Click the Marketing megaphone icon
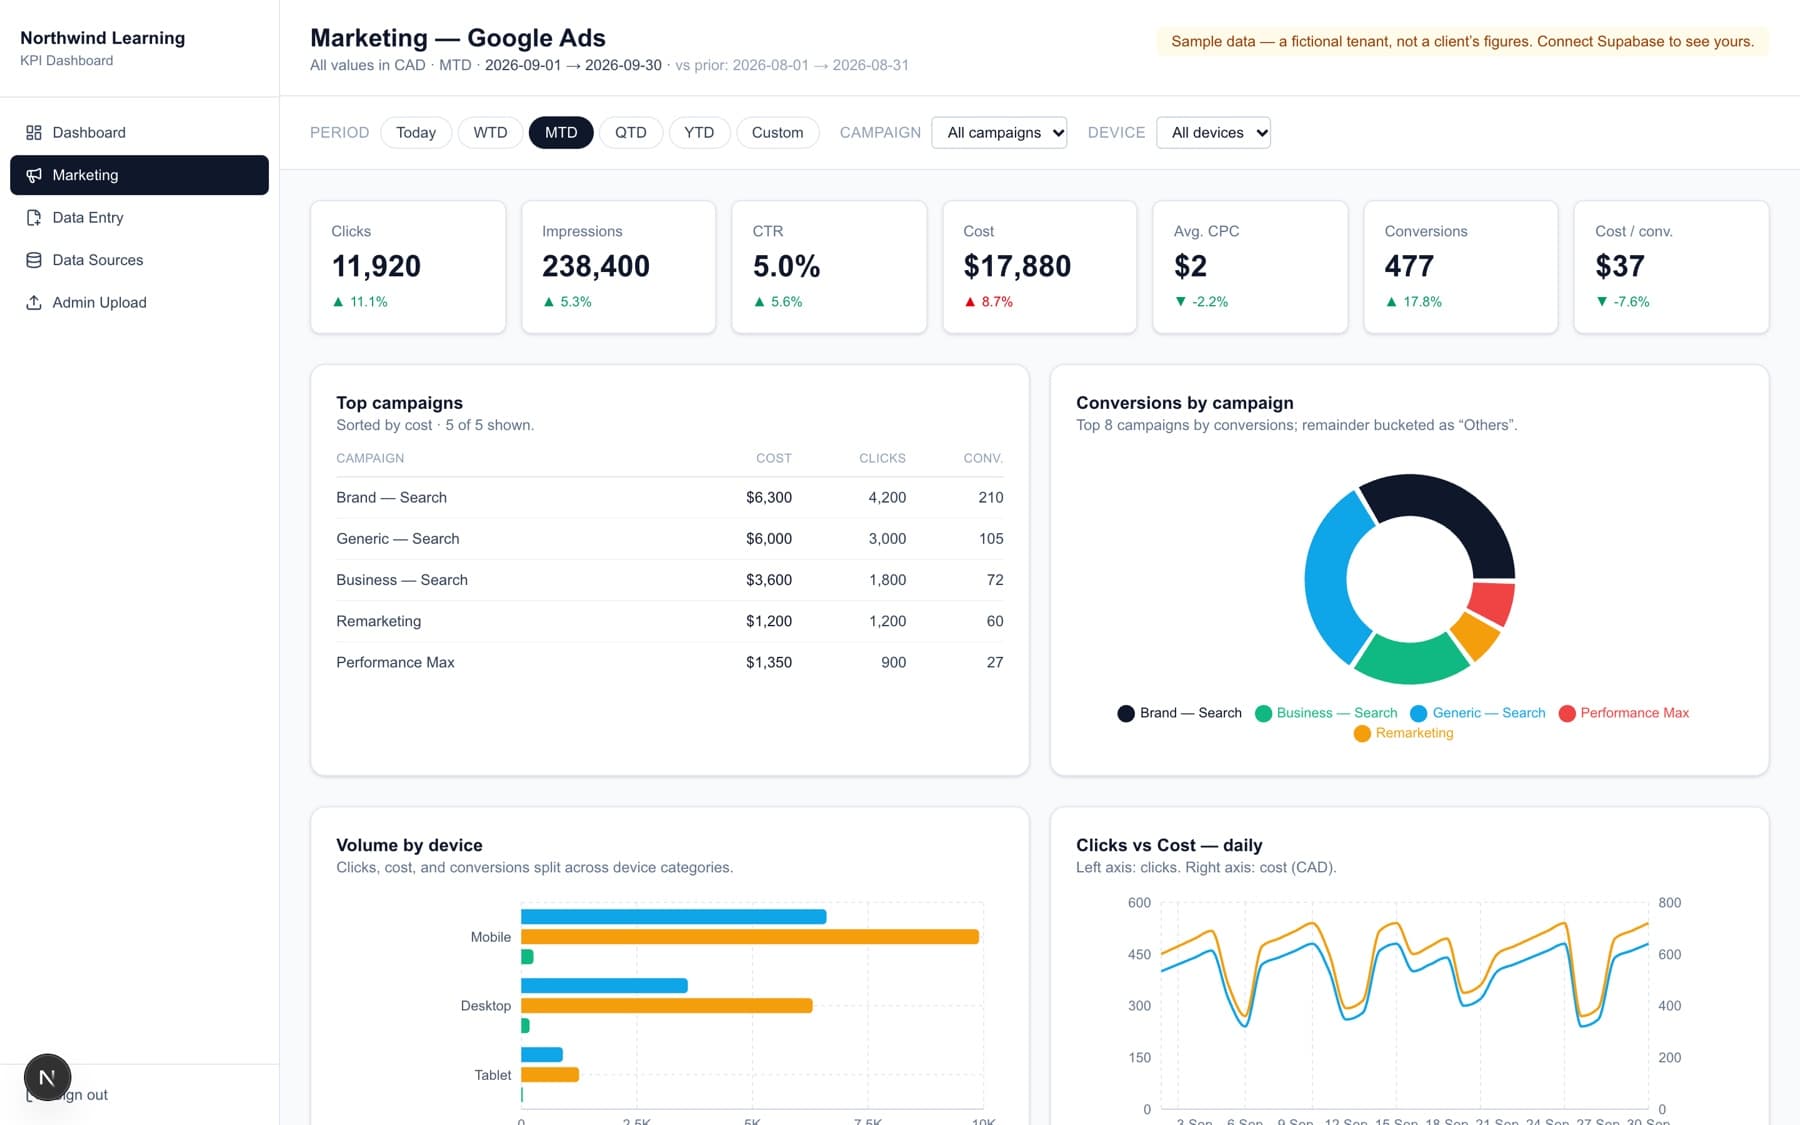Viewport: 1800px width, 1125px height. coord(34,175)
